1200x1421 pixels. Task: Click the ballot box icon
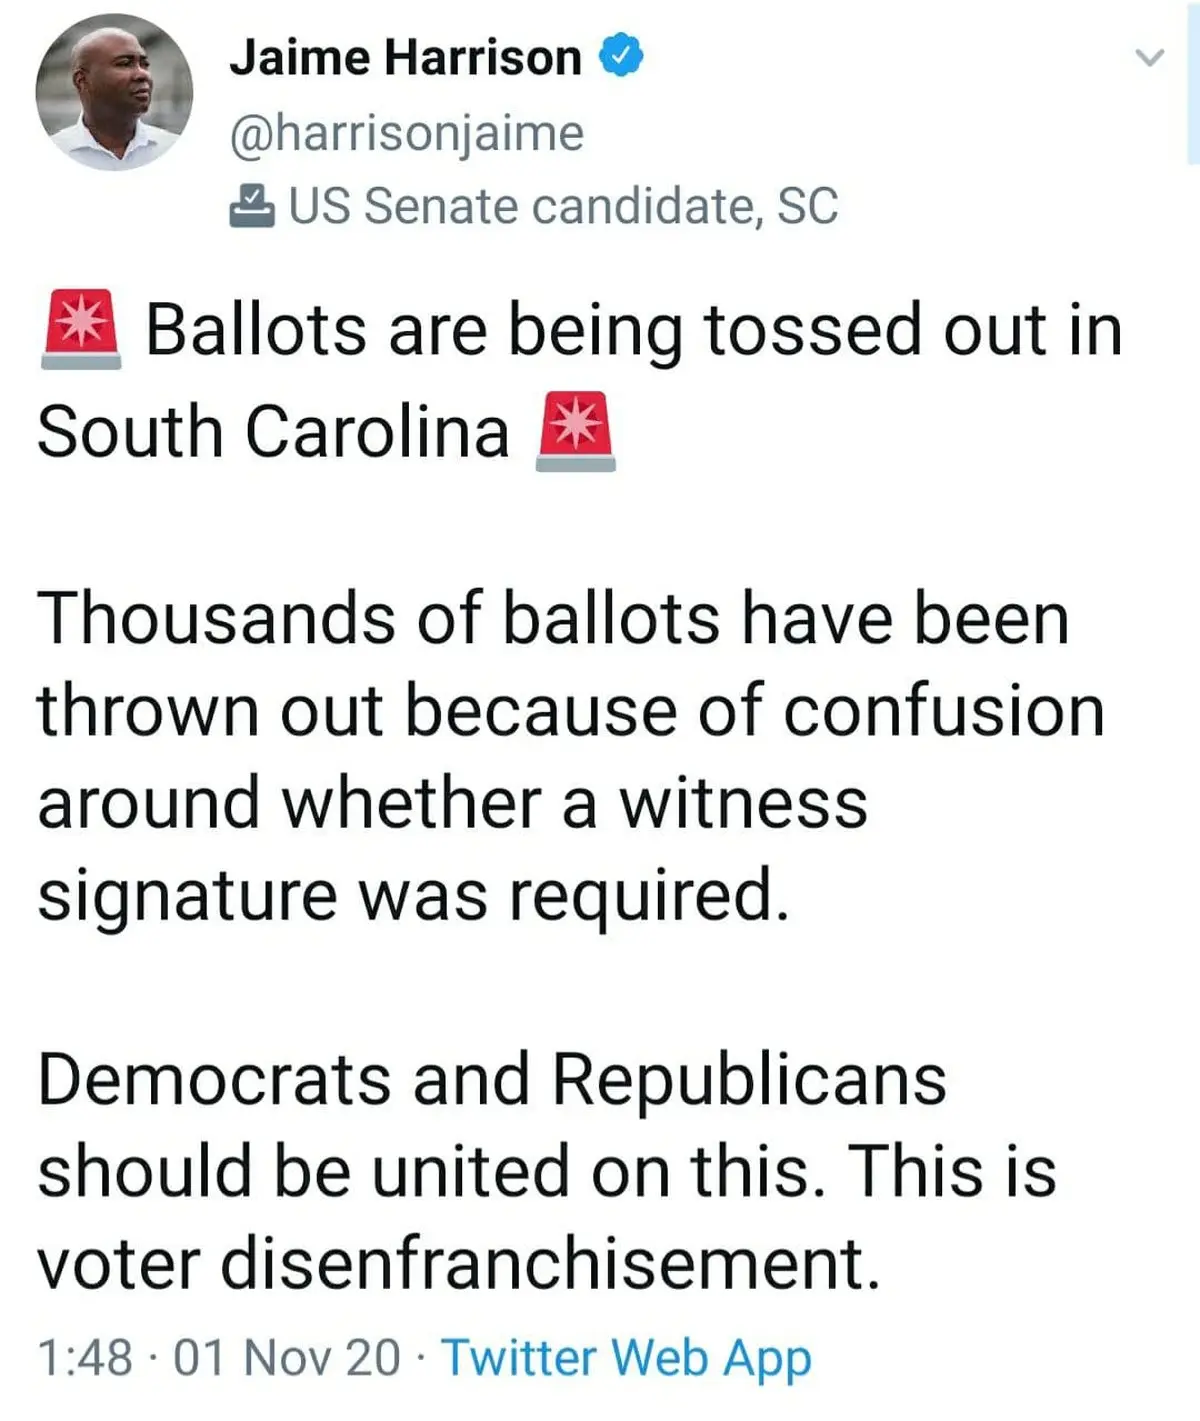tap(252, 206)
